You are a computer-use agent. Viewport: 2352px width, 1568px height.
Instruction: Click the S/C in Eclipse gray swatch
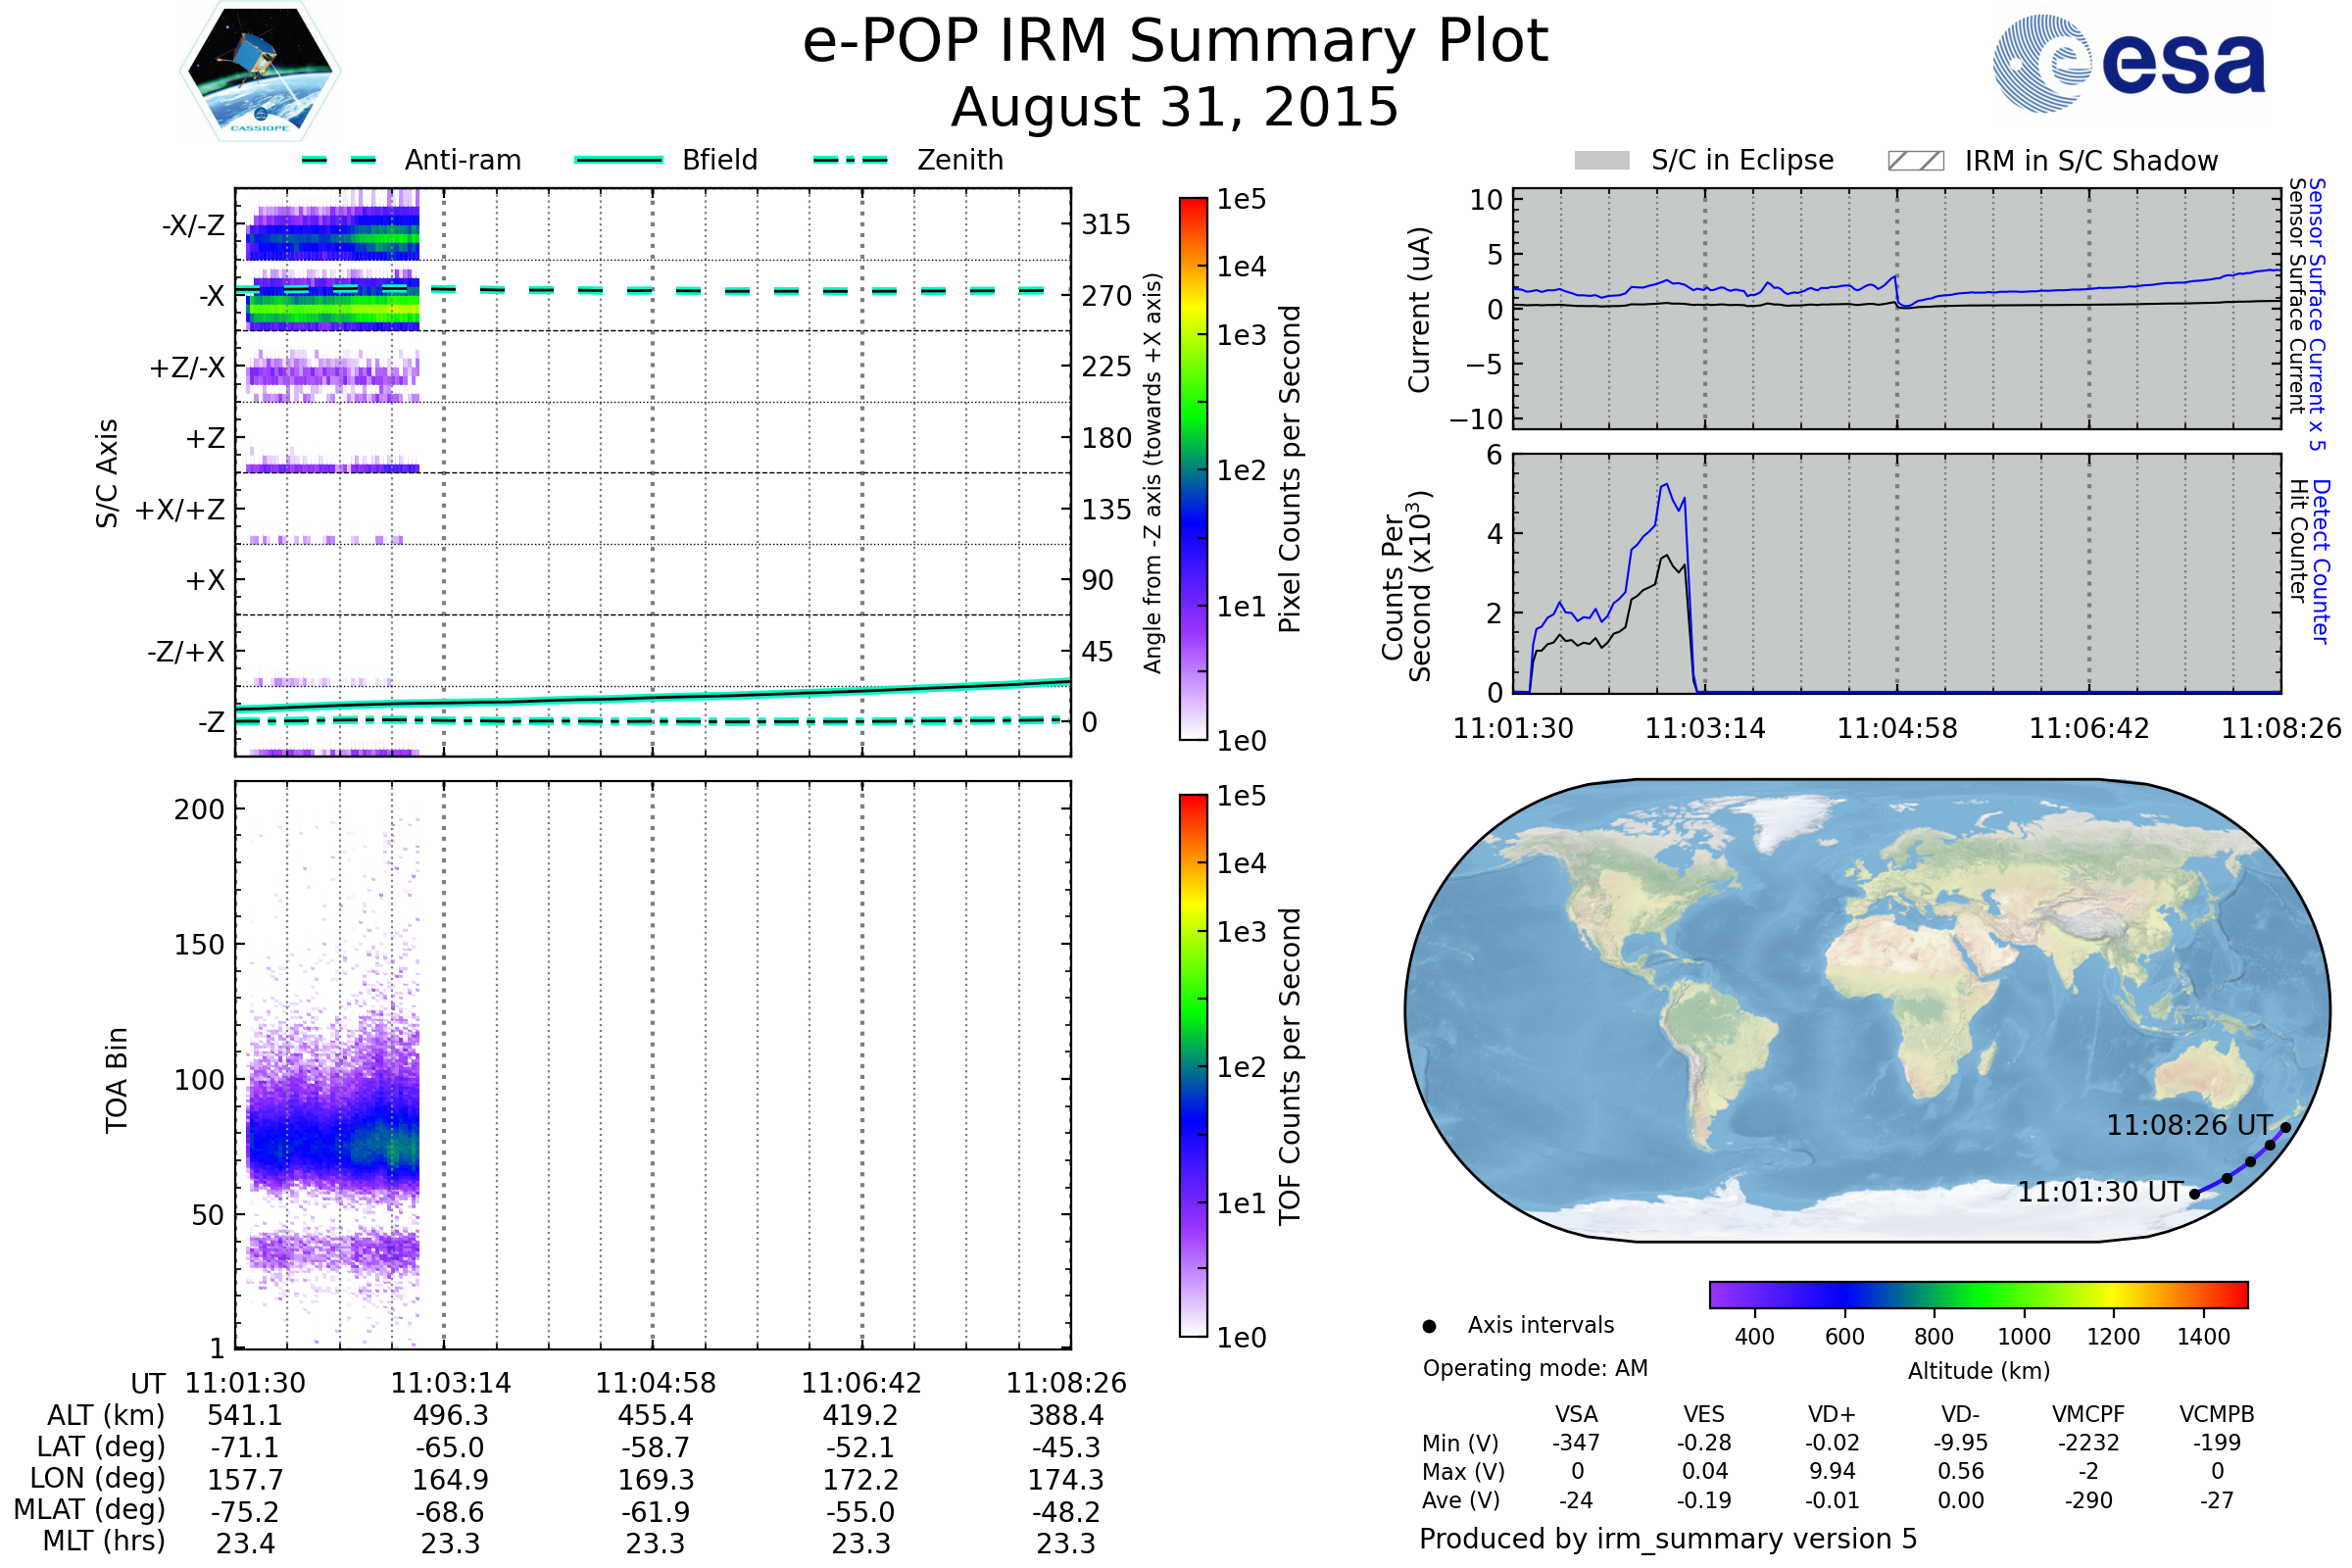click(x=1601, y=161)
